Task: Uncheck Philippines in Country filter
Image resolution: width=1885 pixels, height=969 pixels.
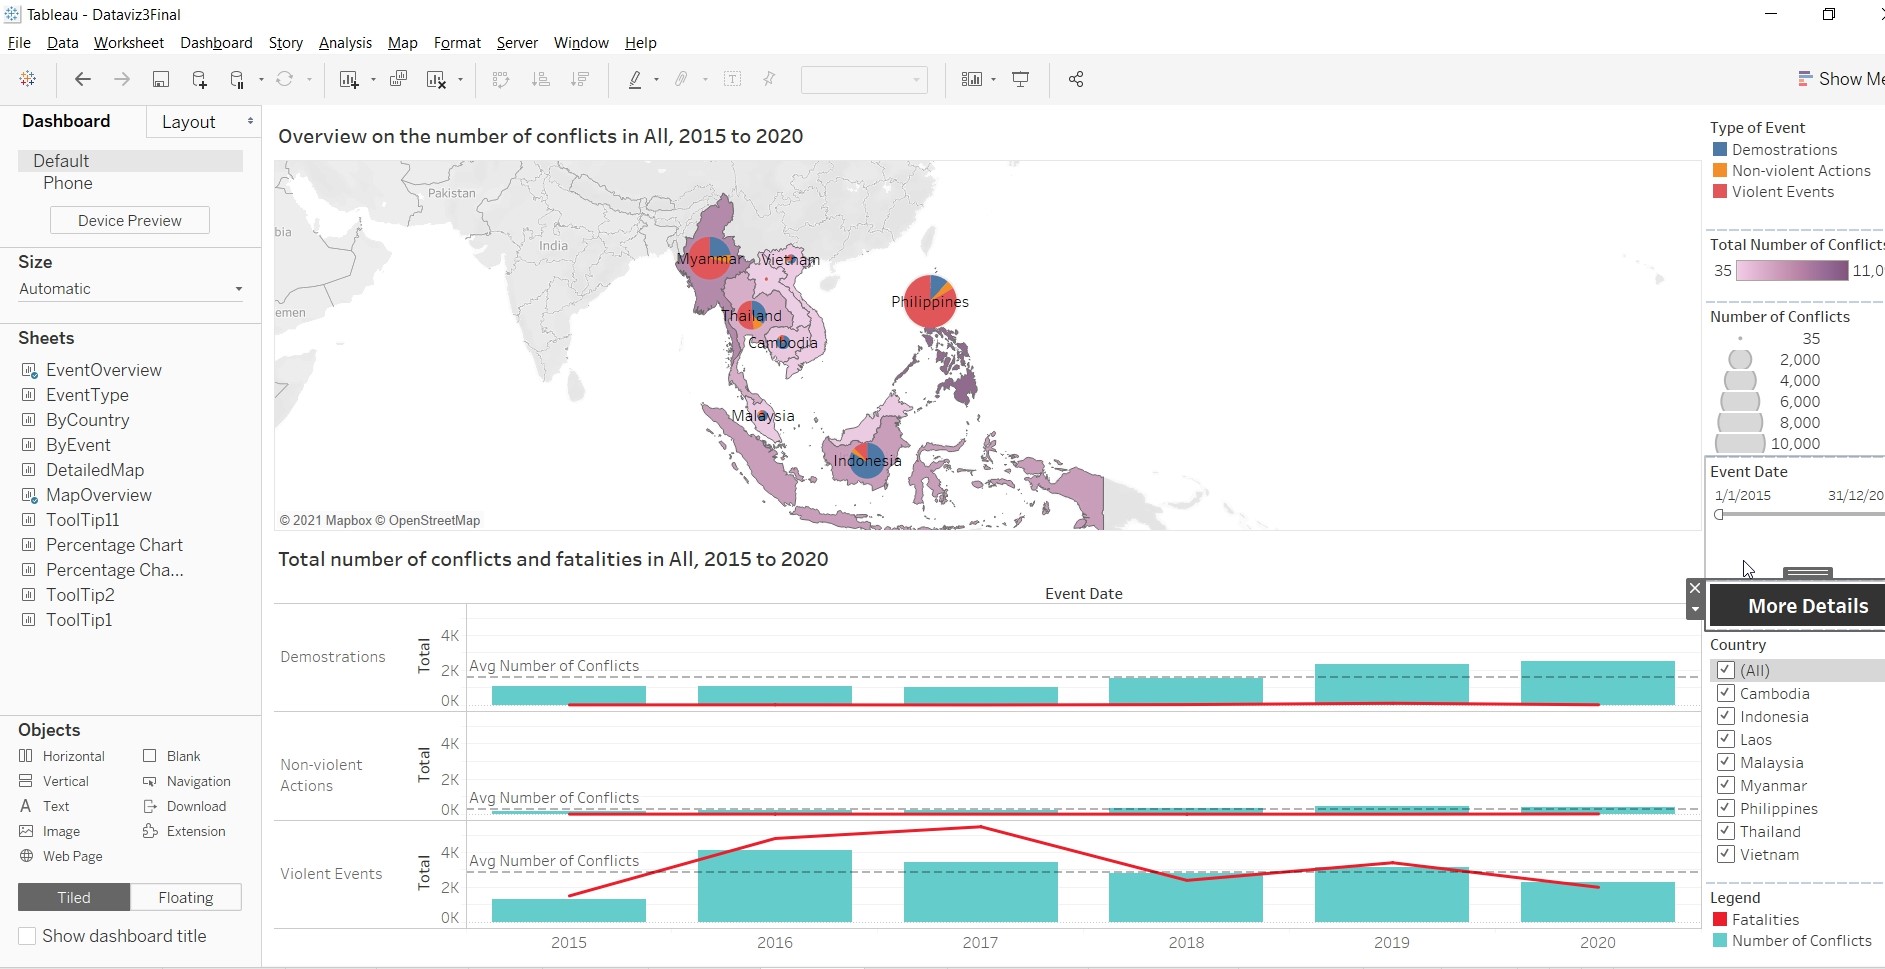Action: click(1725, 808)
